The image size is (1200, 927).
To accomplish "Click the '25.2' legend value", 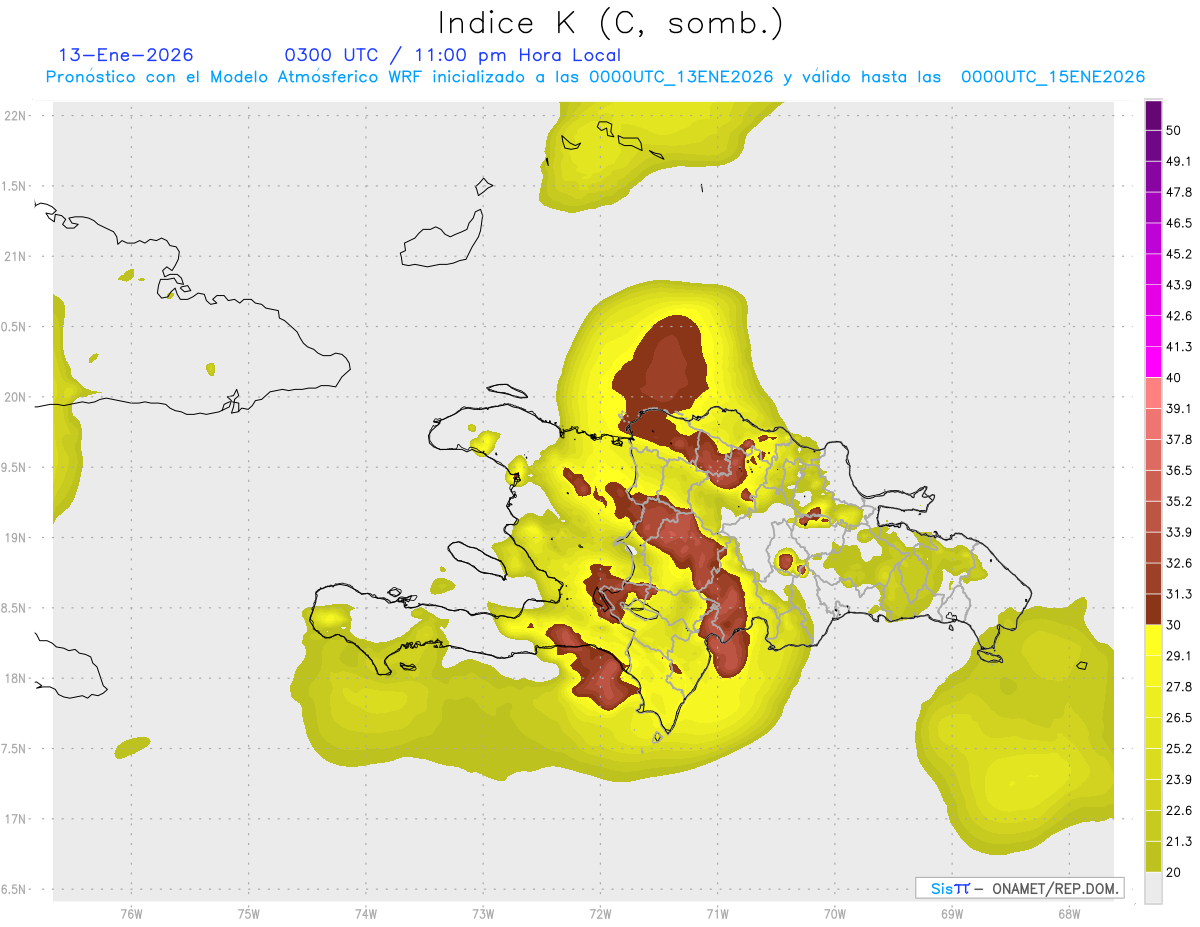I will tap(1179, 748).
